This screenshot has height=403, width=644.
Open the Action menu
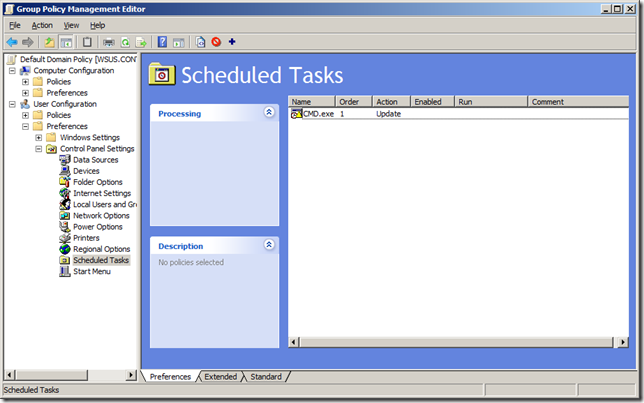(42, 25)
